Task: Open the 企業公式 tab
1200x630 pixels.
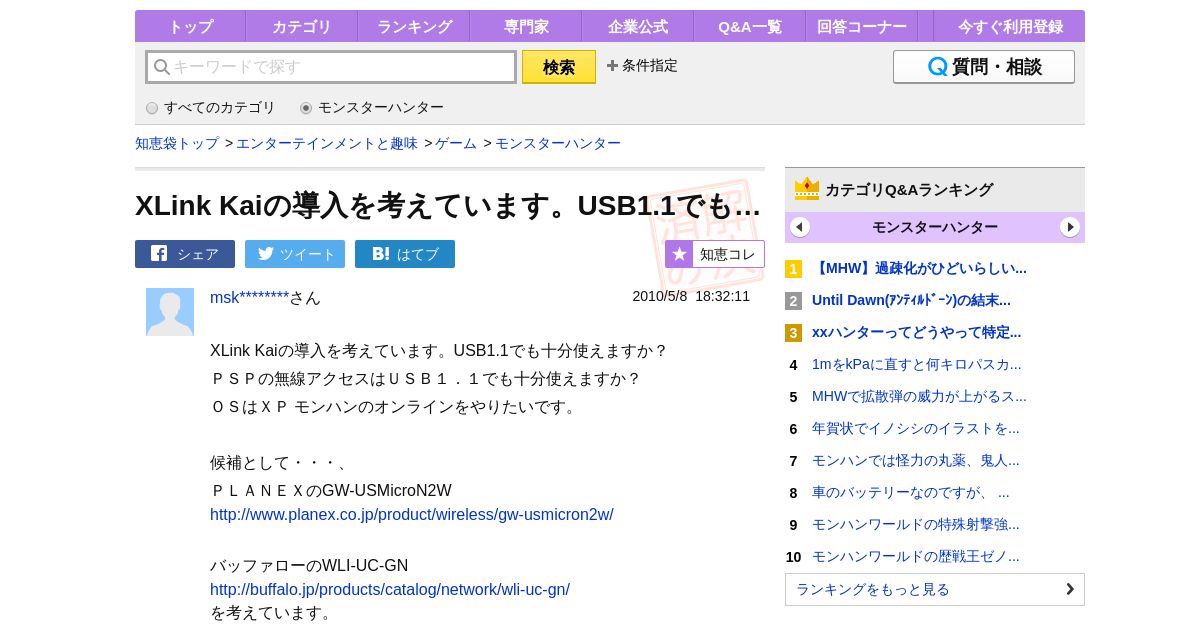Action: (638, 27)
